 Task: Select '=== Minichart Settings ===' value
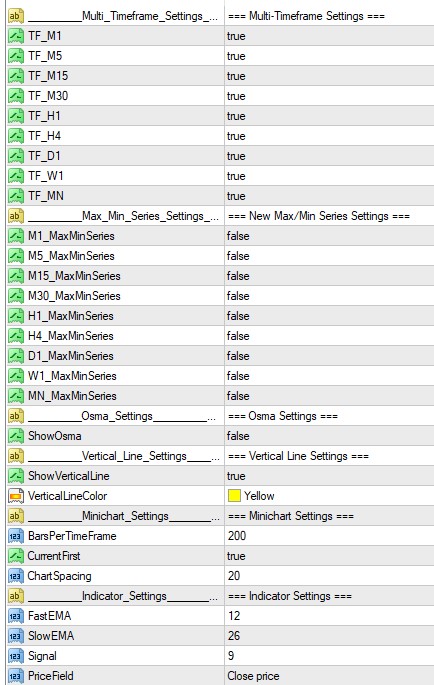(x=291, y=516)
